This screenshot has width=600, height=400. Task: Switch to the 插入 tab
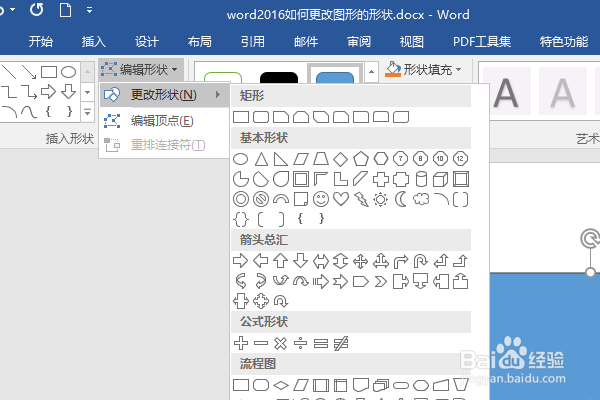[93, 41]
